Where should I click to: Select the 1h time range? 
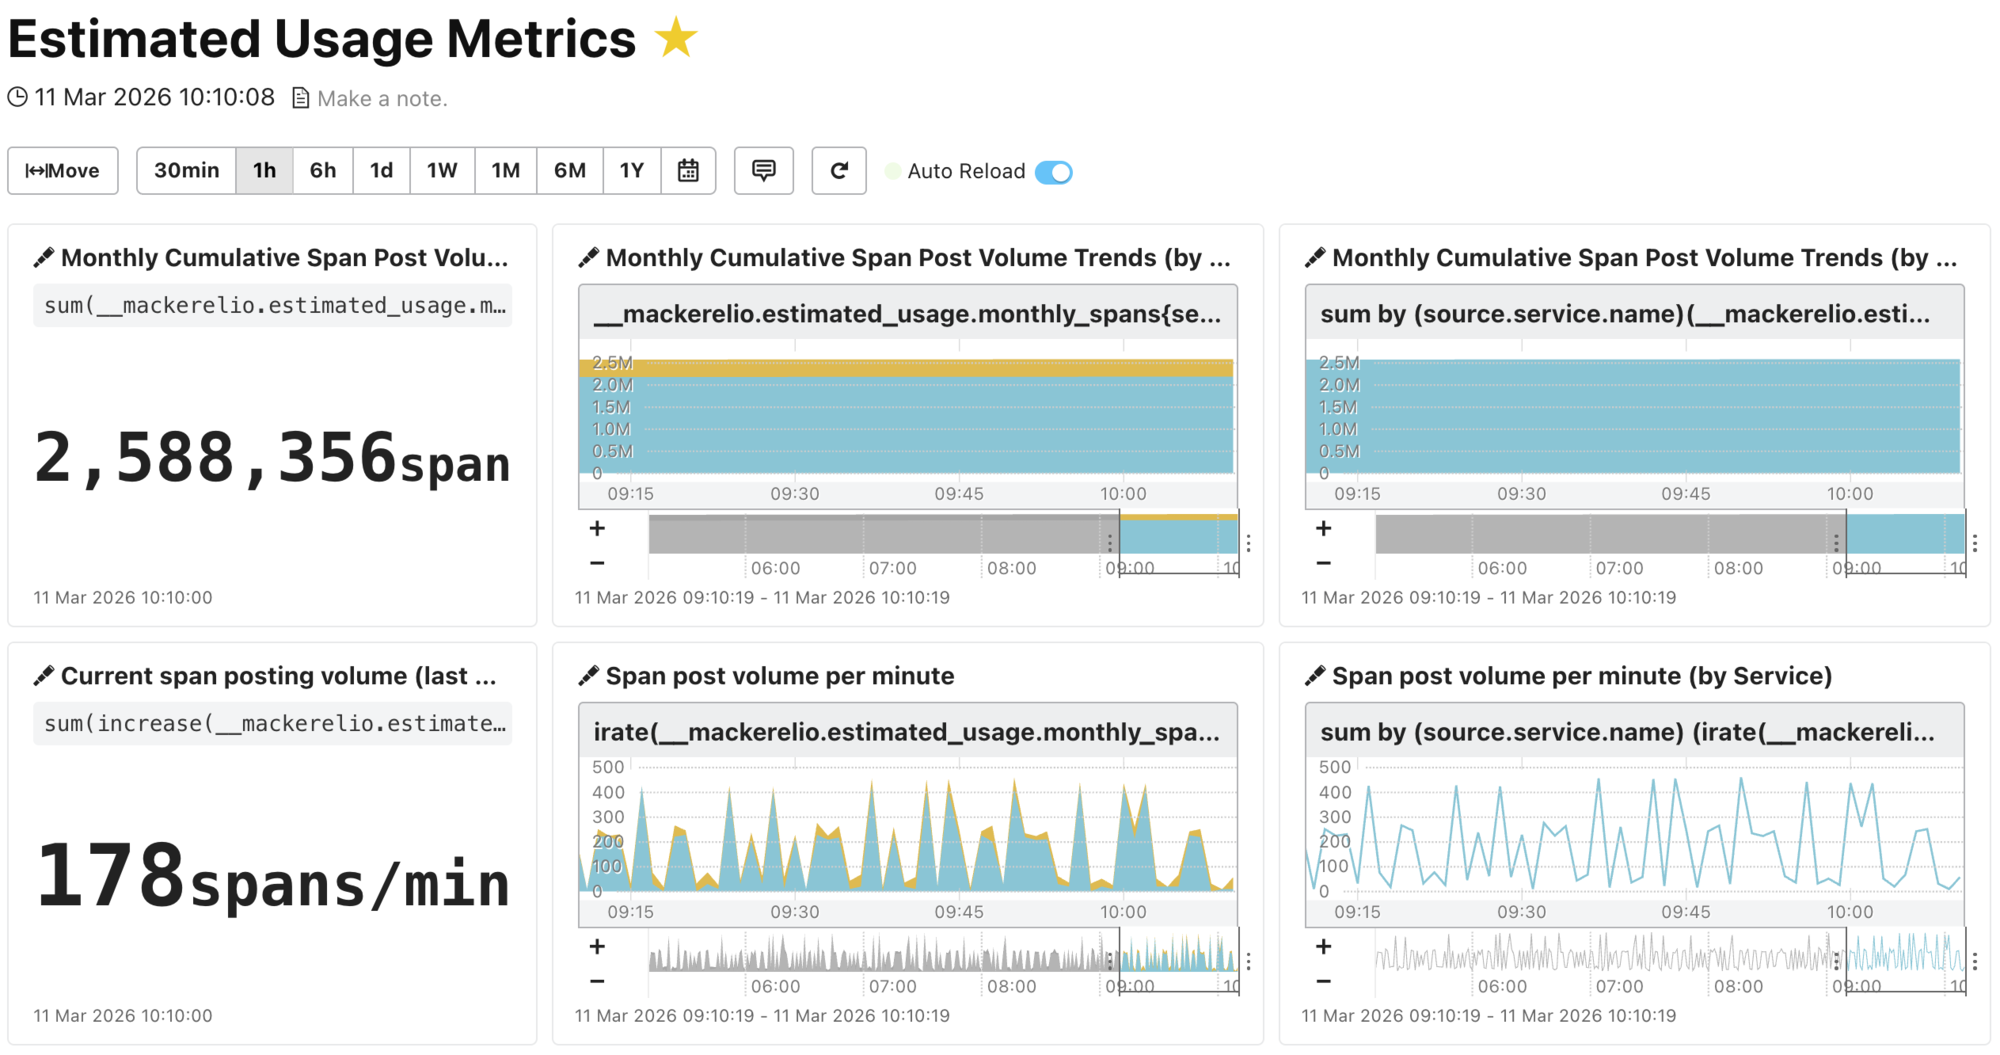click(264, 171)
